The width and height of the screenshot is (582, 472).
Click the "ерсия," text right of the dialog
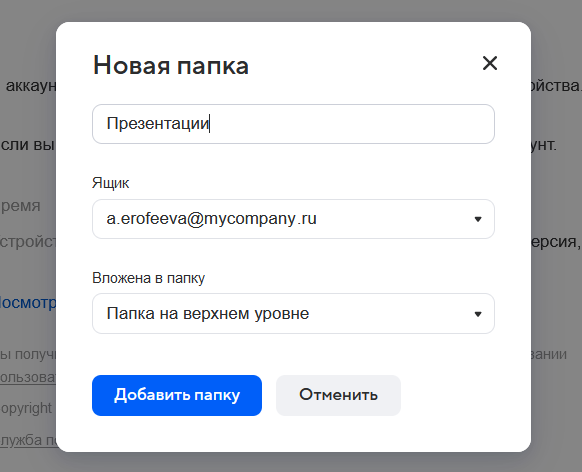[555, 242]
